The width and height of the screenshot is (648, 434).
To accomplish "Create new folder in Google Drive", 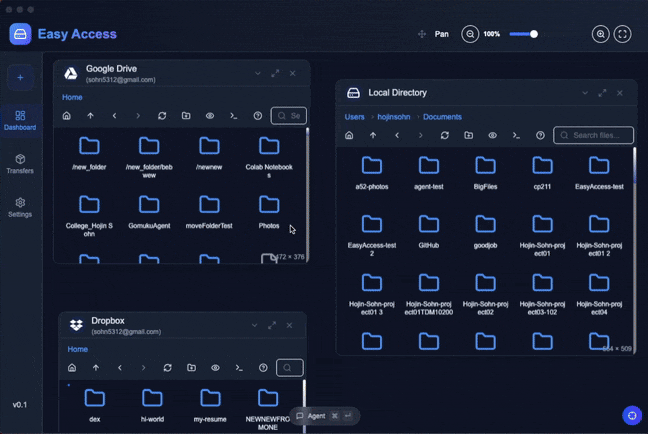I will (x=186, y=116).
